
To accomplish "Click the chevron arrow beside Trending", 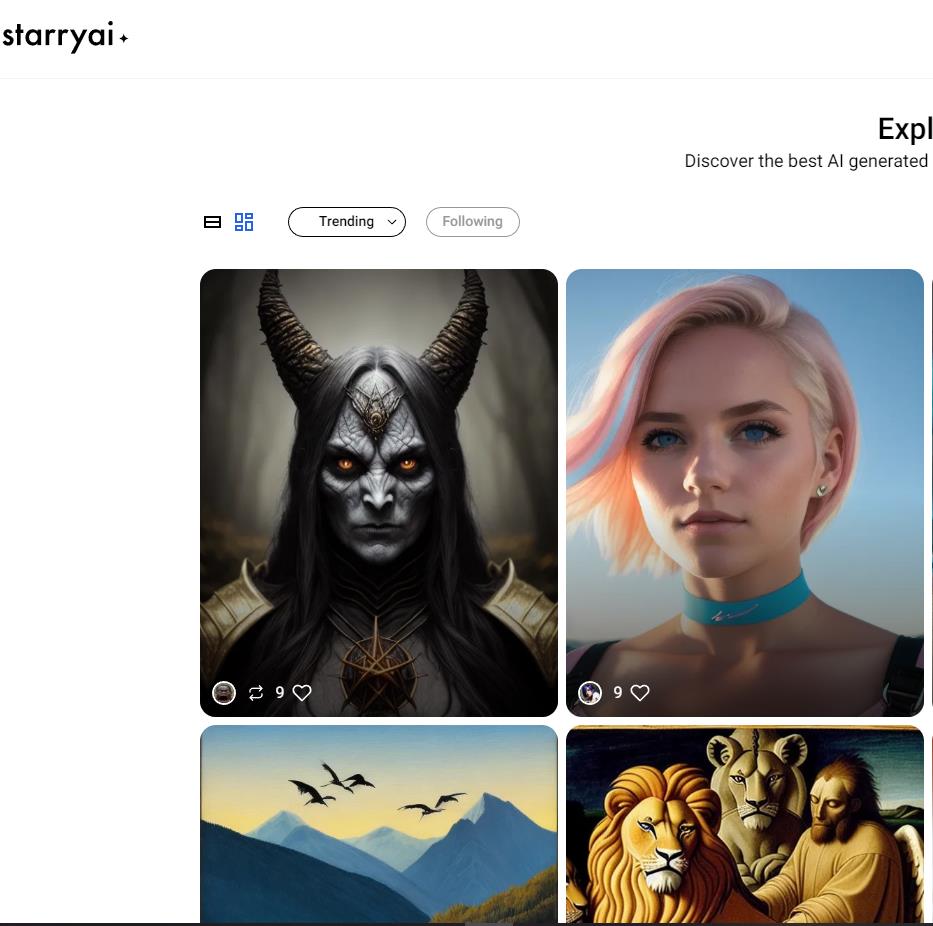I will [392, 222].
